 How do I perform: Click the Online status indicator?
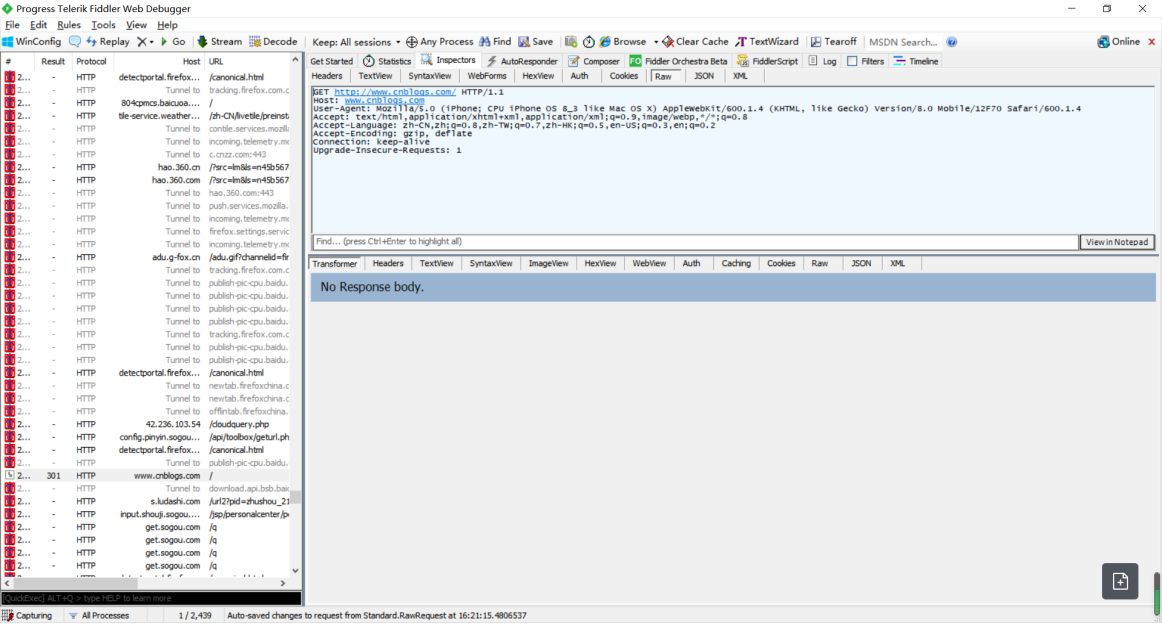1118,42
